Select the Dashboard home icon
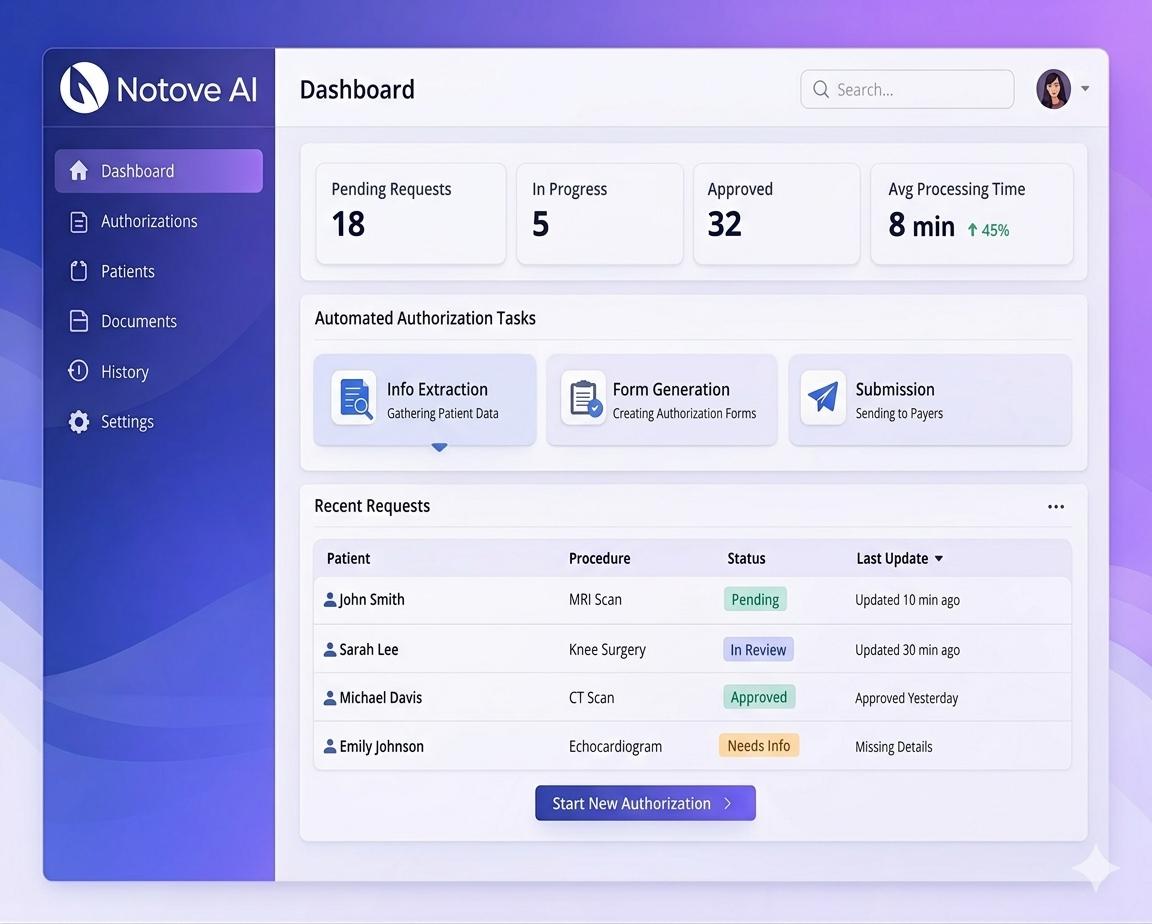Image resolution: width=1152 pixels, height=924 pixels. 78,170
